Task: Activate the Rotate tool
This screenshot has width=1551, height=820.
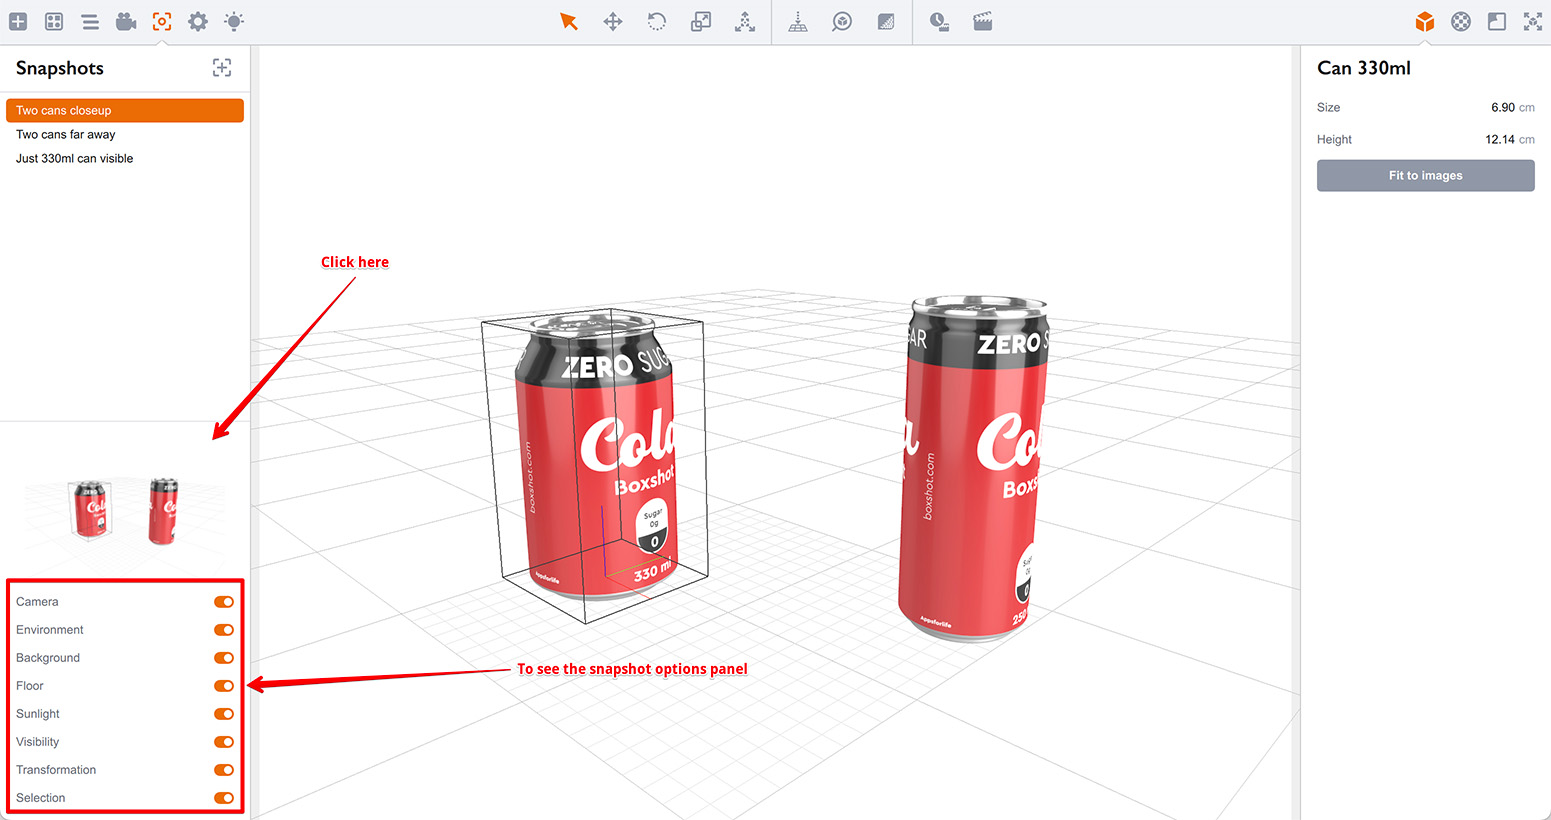Action: tap(657, 21)
